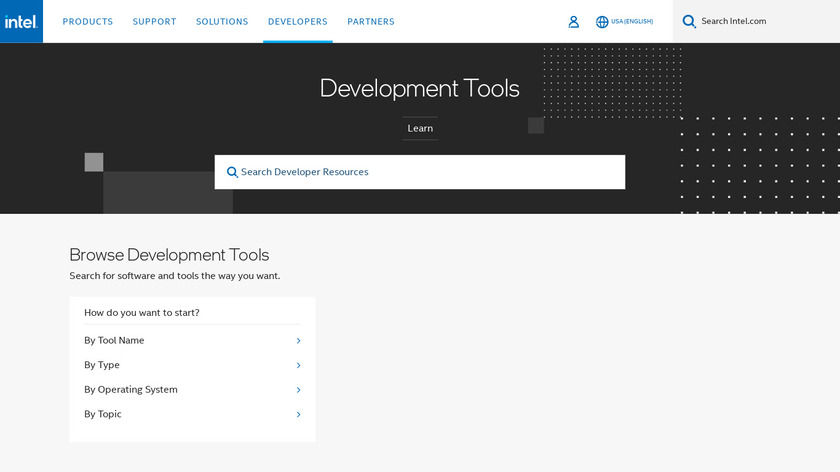Open the user account icon

[573, 21]
